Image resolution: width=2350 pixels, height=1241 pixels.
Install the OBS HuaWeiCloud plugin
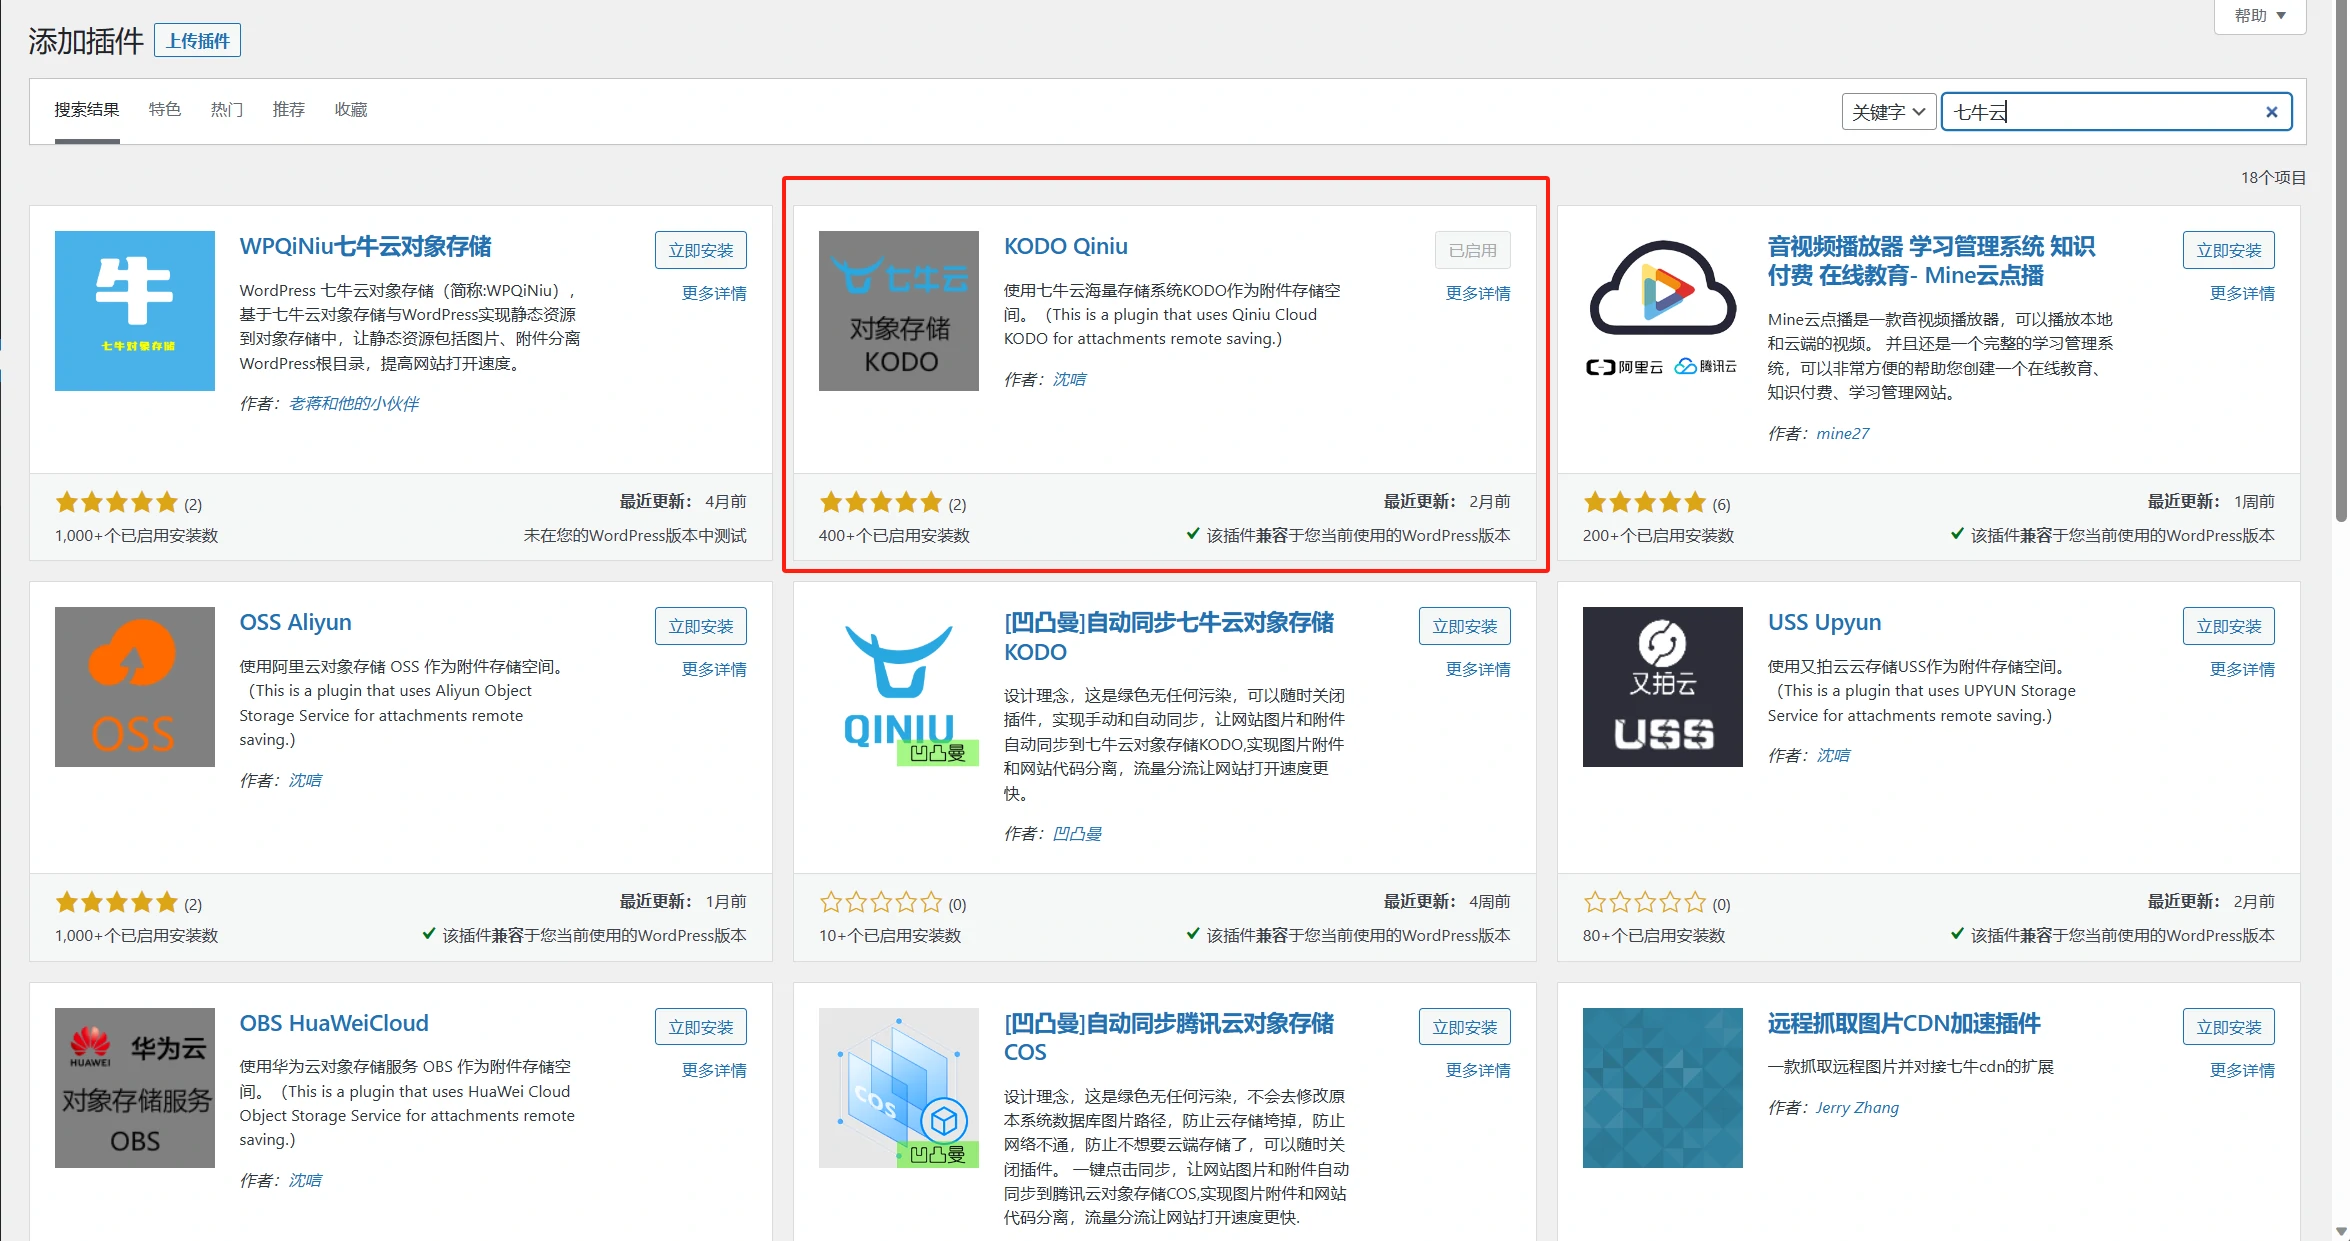701,1027
